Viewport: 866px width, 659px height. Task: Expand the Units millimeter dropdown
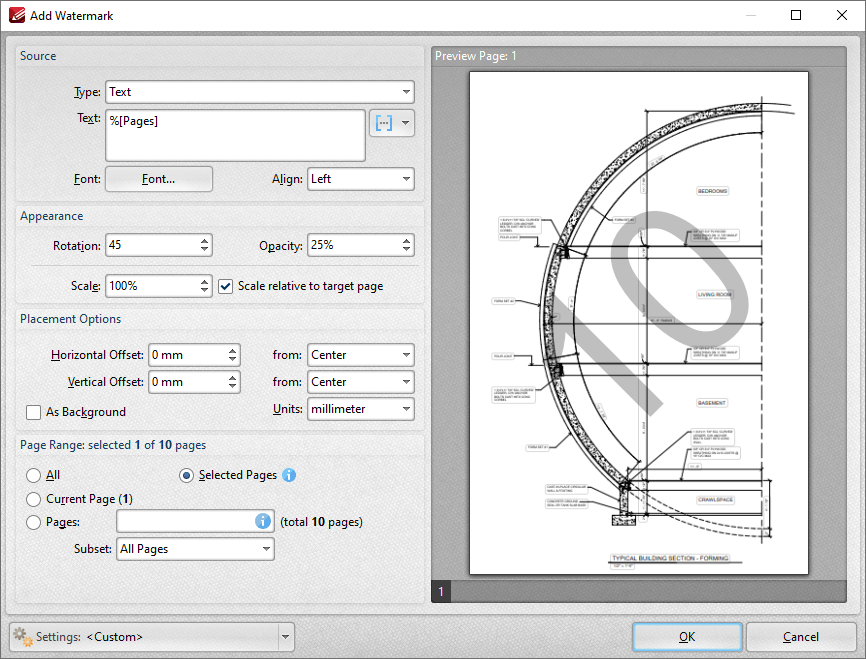coord(361,409)
